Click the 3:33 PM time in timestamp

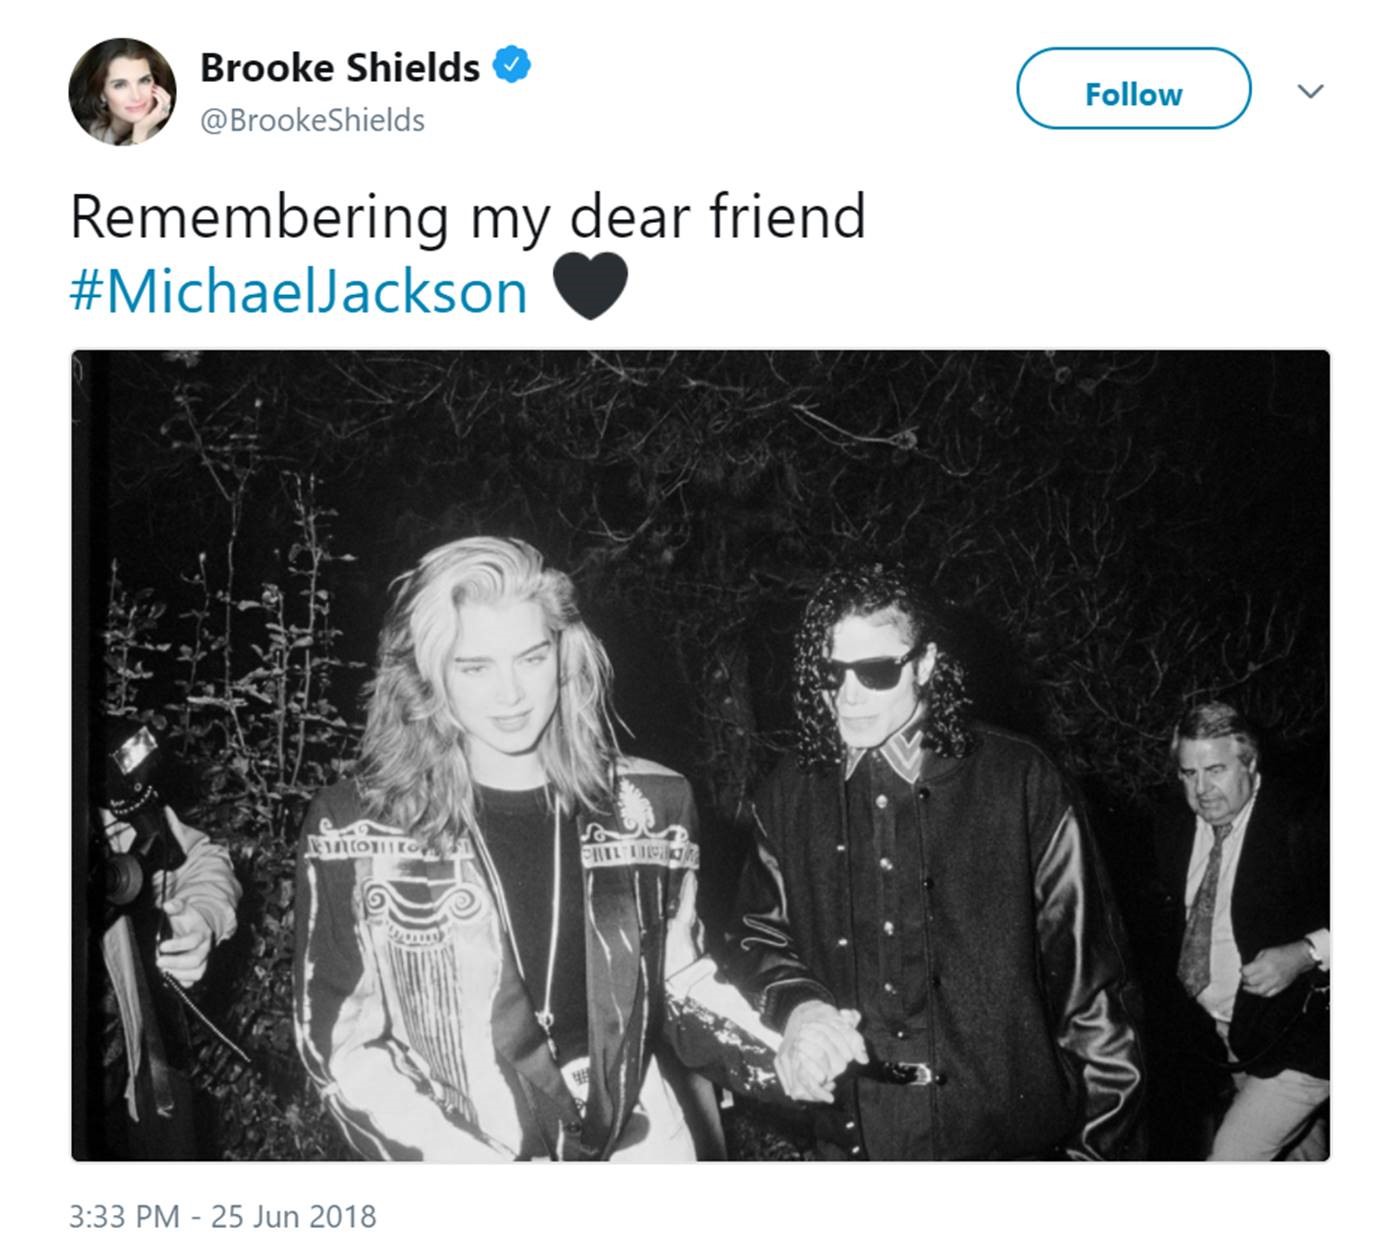point(124,1216)
